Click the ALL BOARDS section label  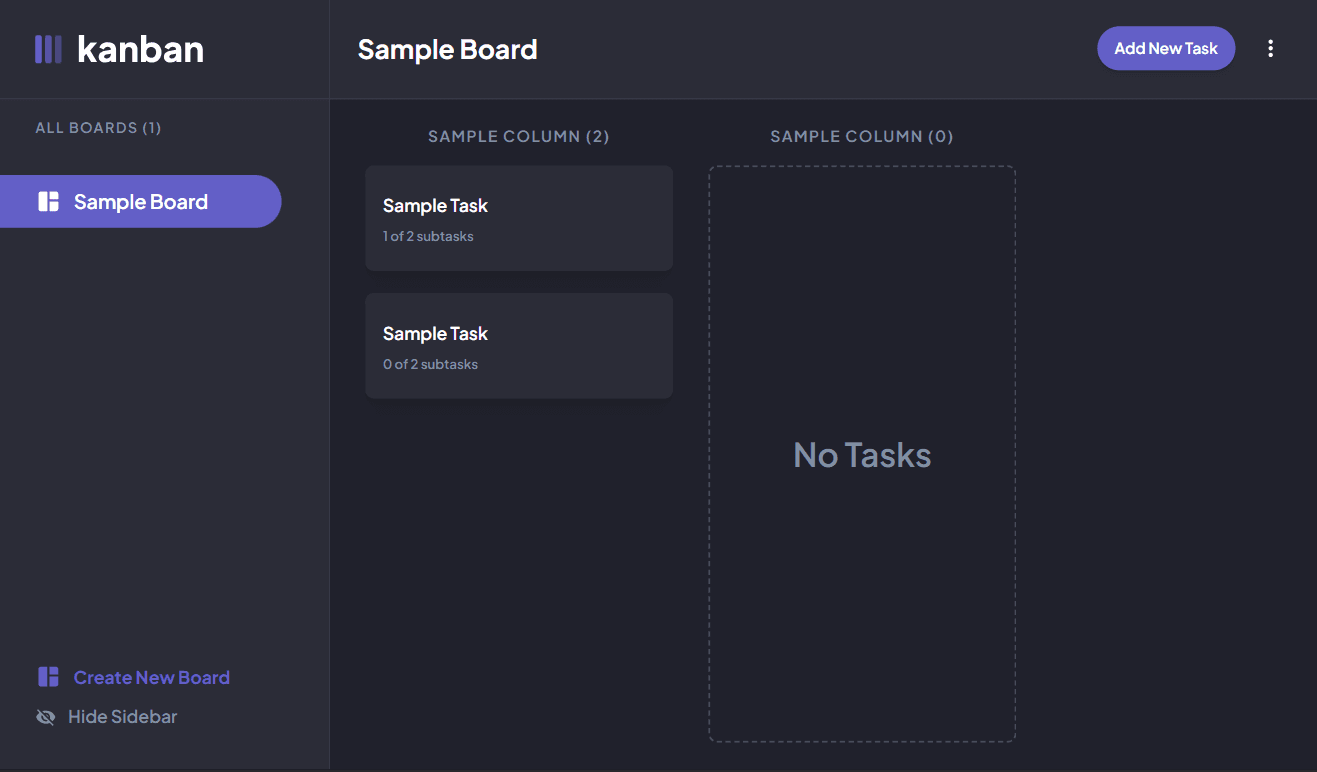(98, 127)
